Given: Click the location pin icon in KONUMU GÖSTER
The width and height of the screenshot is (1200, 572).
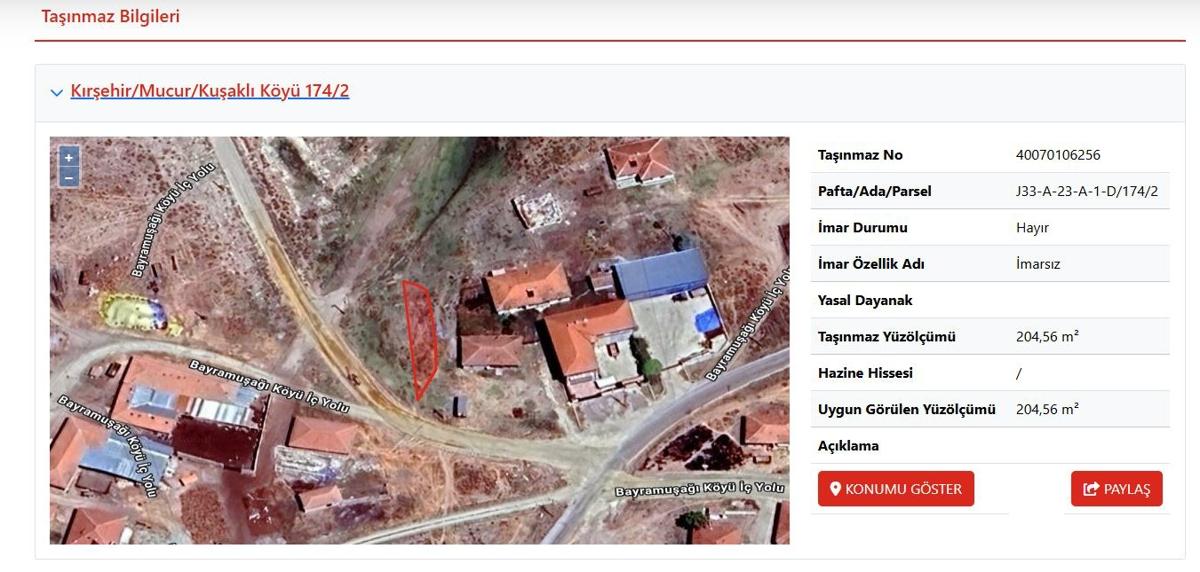Looking at the screenshot, I should click(835, 489).
